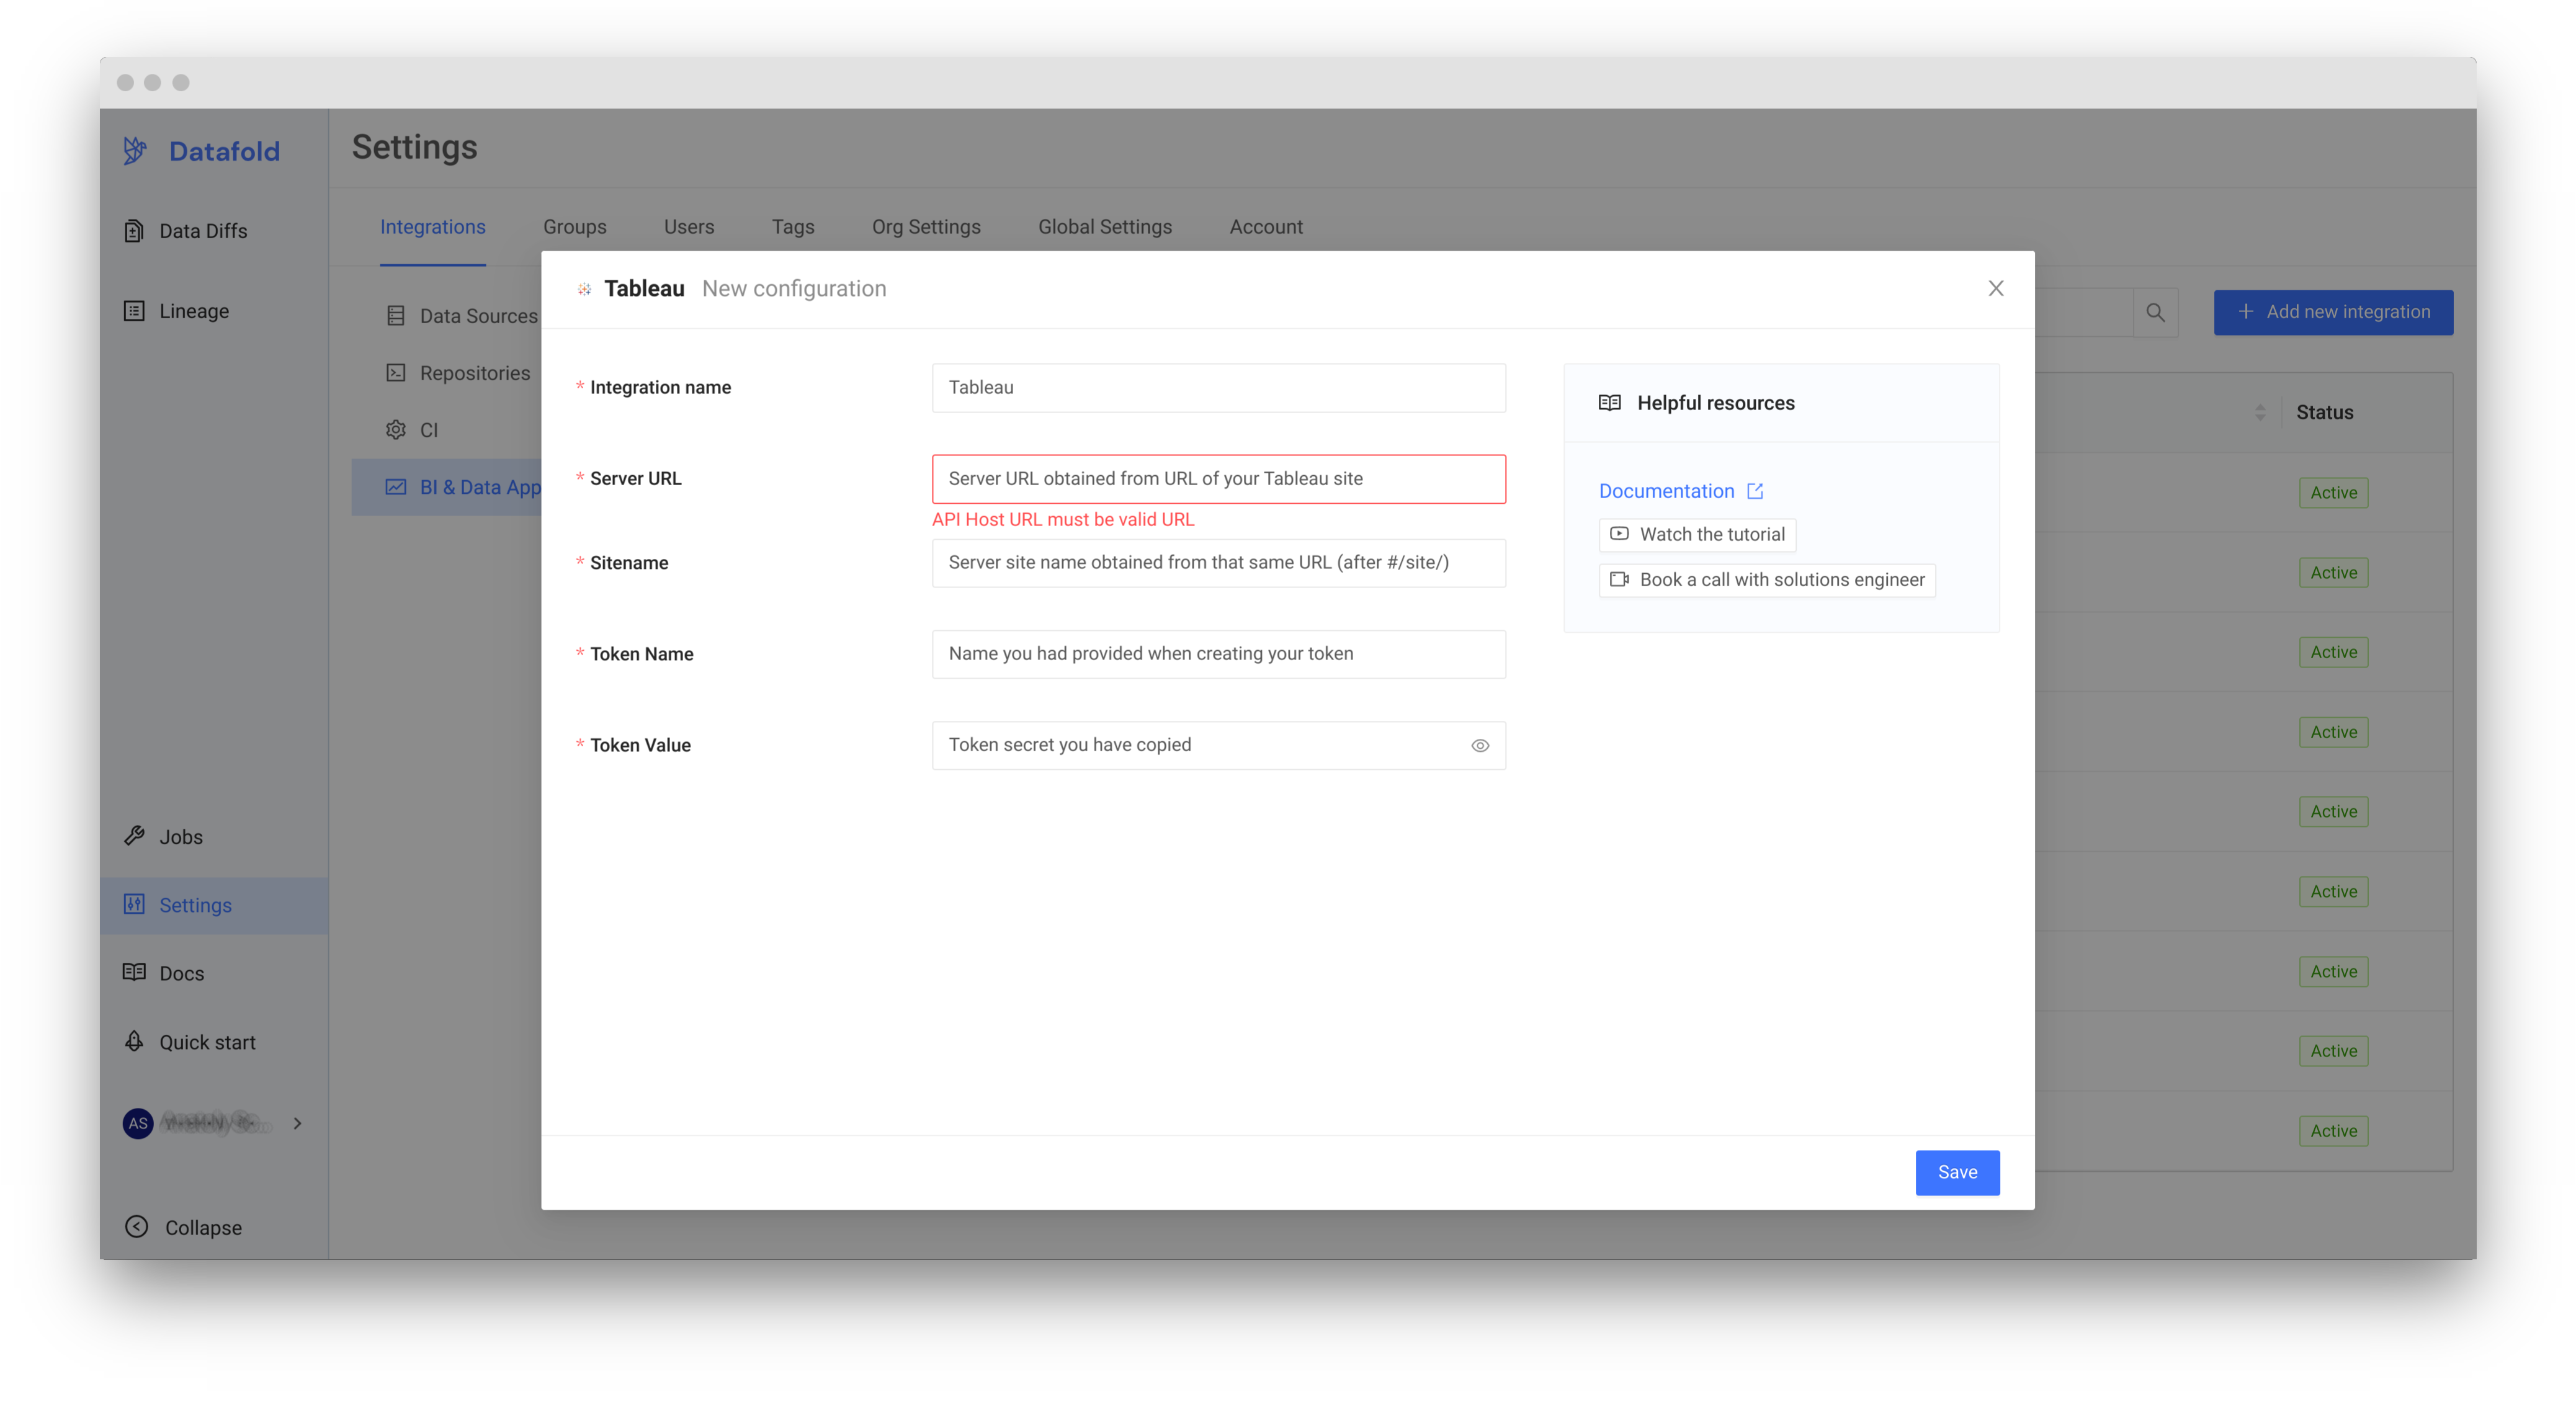The height and width of the screenshot is (1402, 2576).
Task: Click the search magnifier icon
Action: 2155,313
